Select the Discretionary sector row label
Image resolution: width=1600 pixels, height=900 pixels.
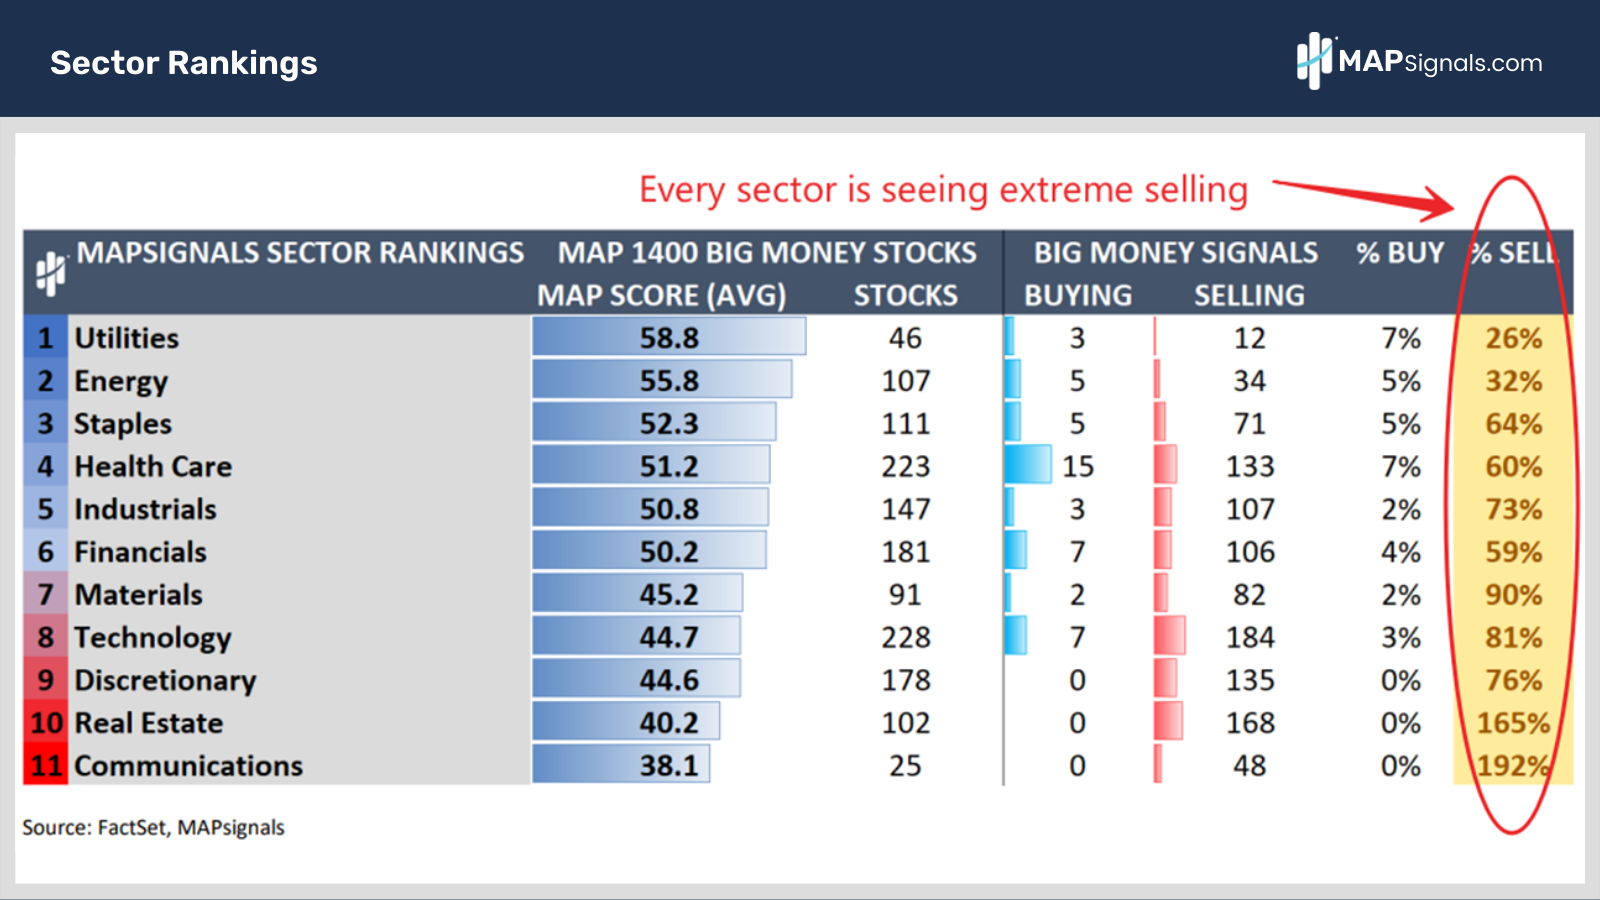[165, 681]
